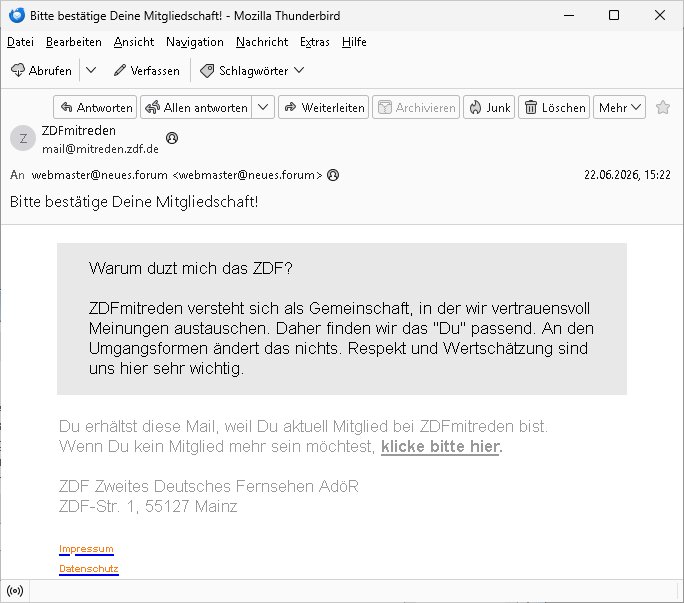Click sender name ZDFmitreden
The image size is (684, 603).
click(79, 130)
